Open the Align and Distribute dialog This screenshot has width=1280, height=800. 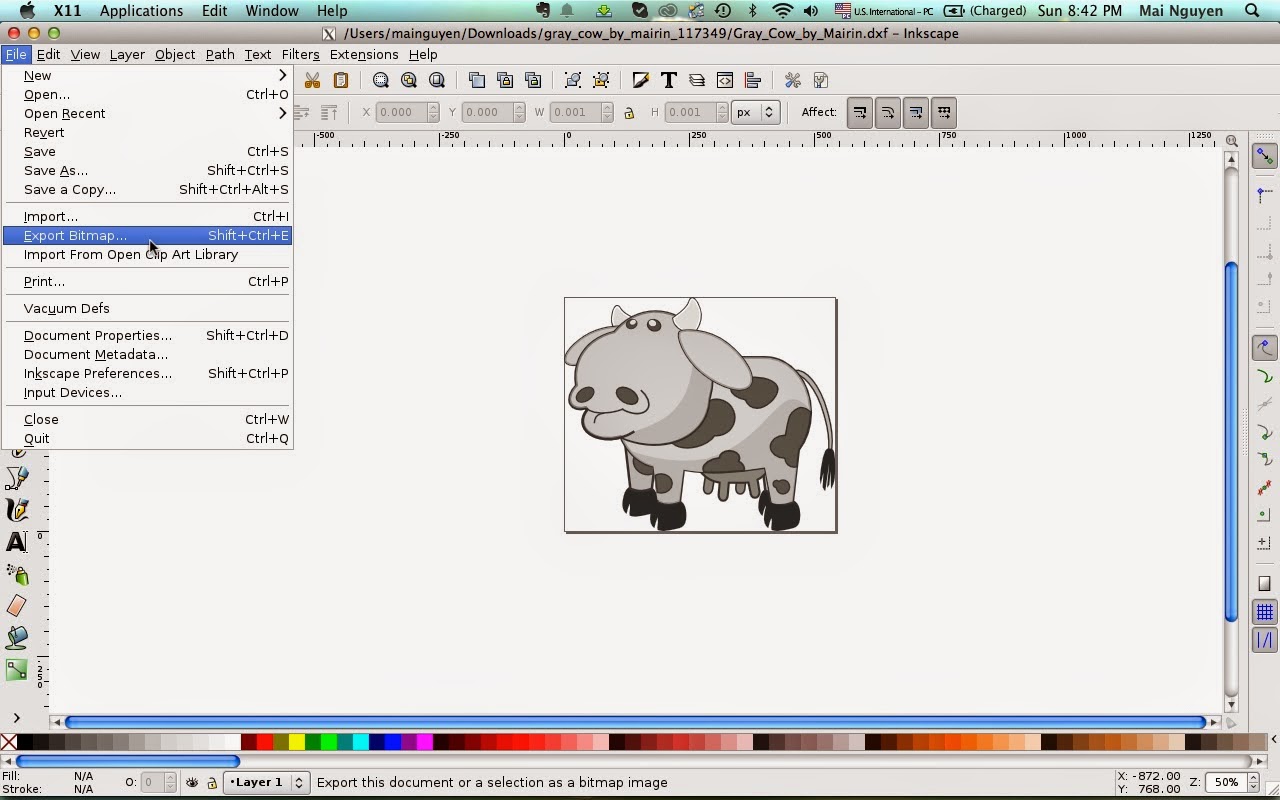(752, 80)
